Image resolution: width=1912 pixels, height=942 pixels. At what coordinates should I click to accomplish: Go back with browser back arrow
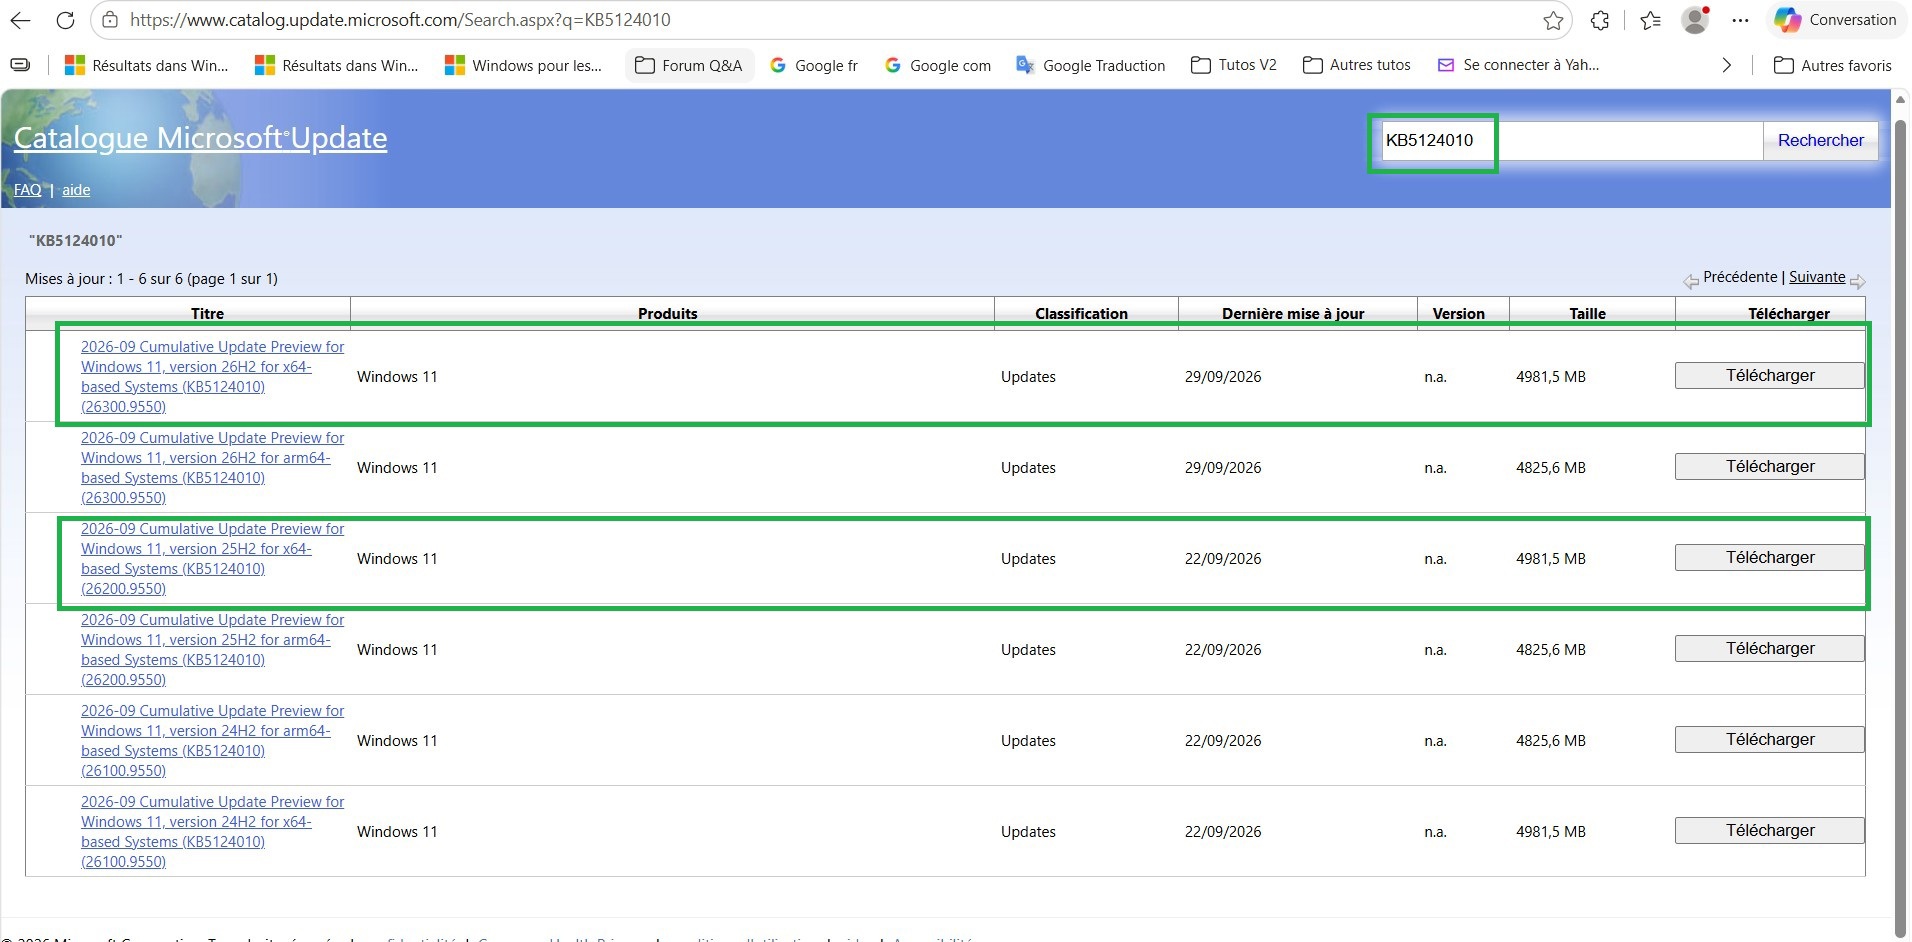20,20
